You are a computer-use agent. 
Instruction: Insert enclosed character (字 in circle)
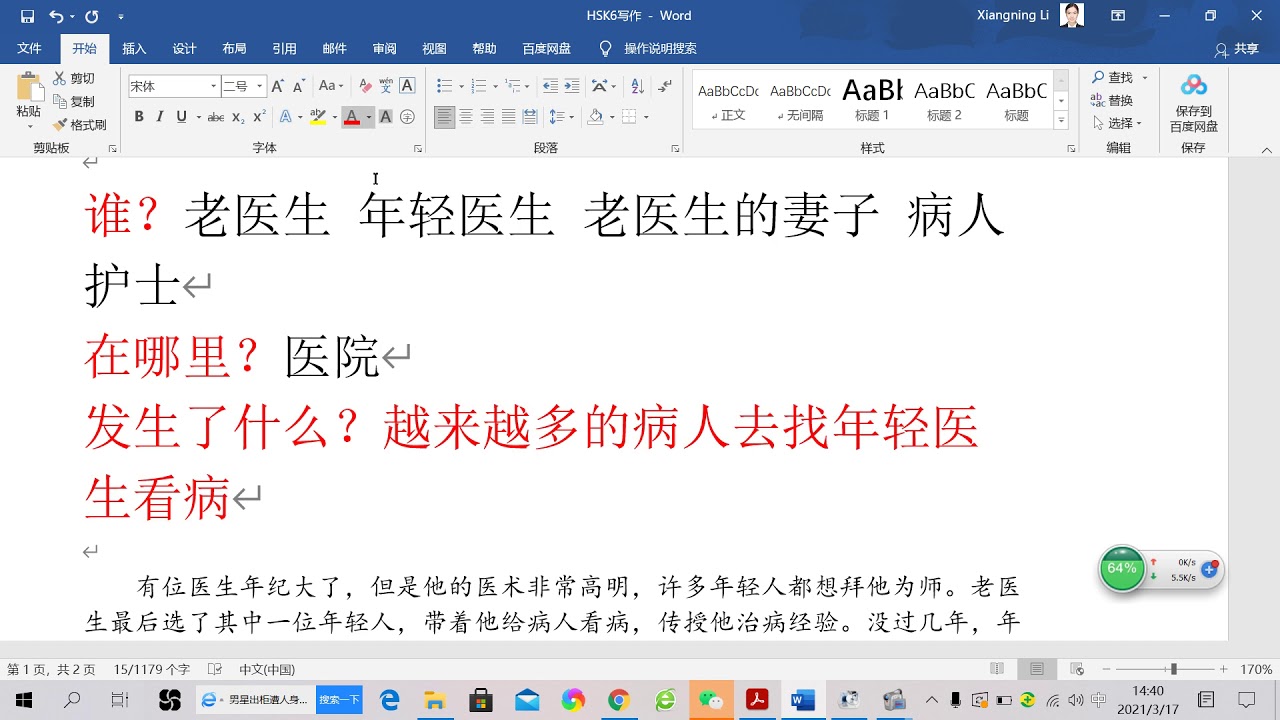click(407, 117)
